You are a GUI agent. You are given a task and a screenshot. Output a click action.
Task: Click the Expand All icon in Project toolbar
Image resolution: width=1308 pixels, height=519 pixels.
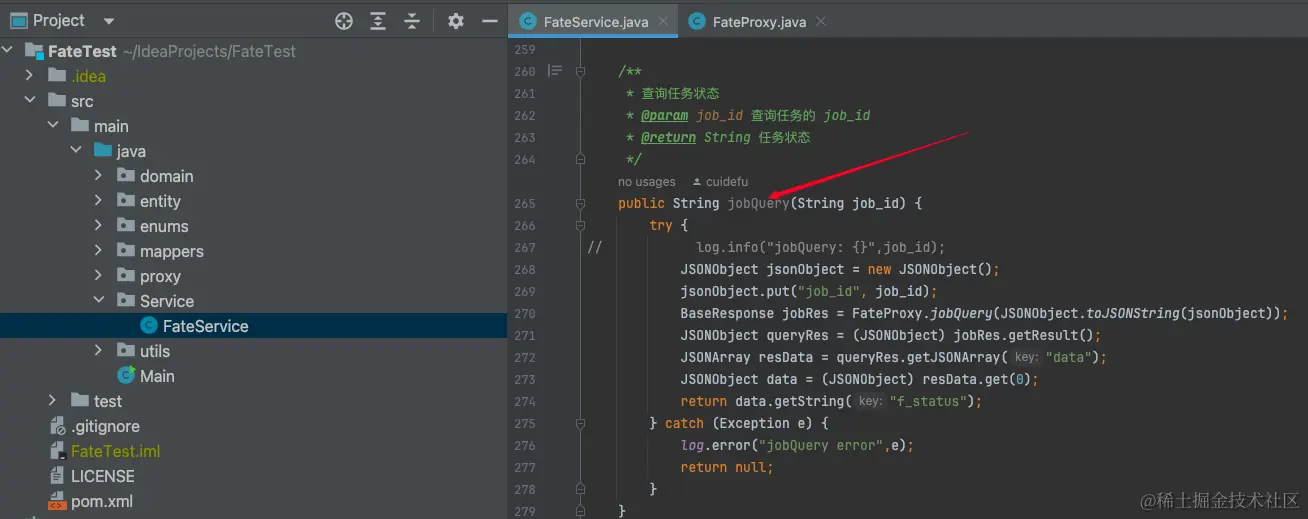click(x=378, y=21)
